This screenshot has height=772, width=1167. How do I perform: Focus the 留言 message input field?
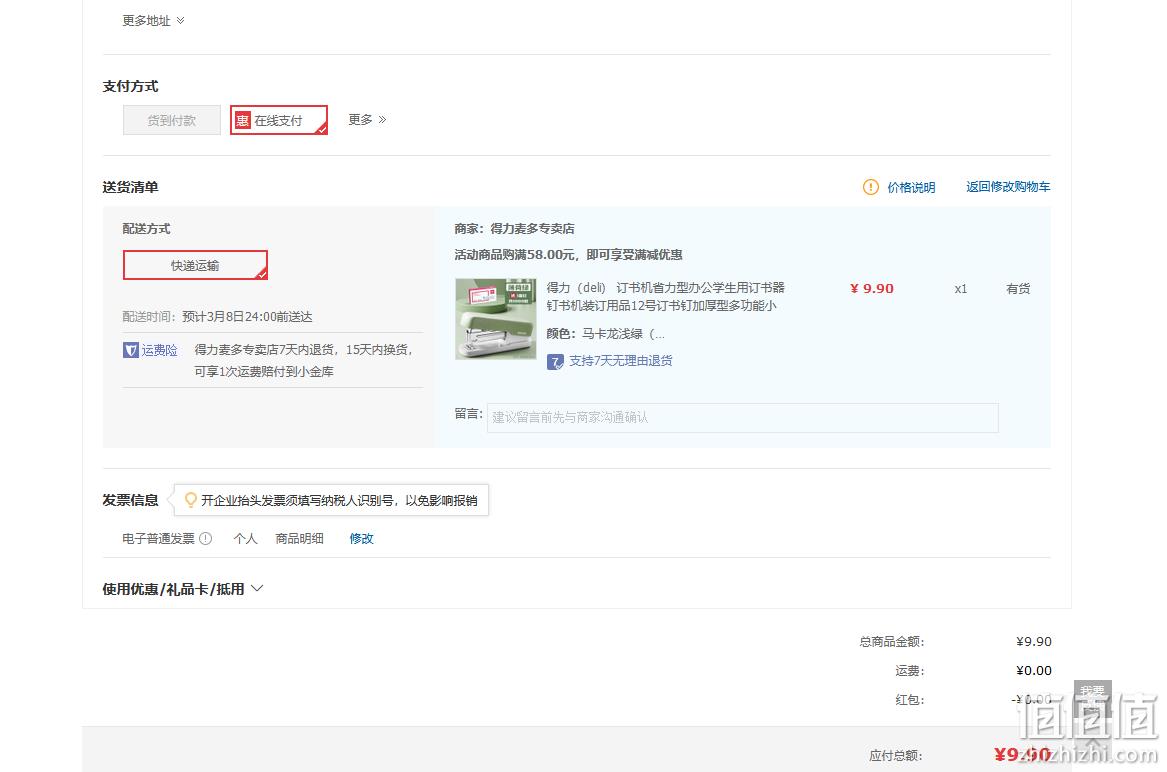click(743, 418)
